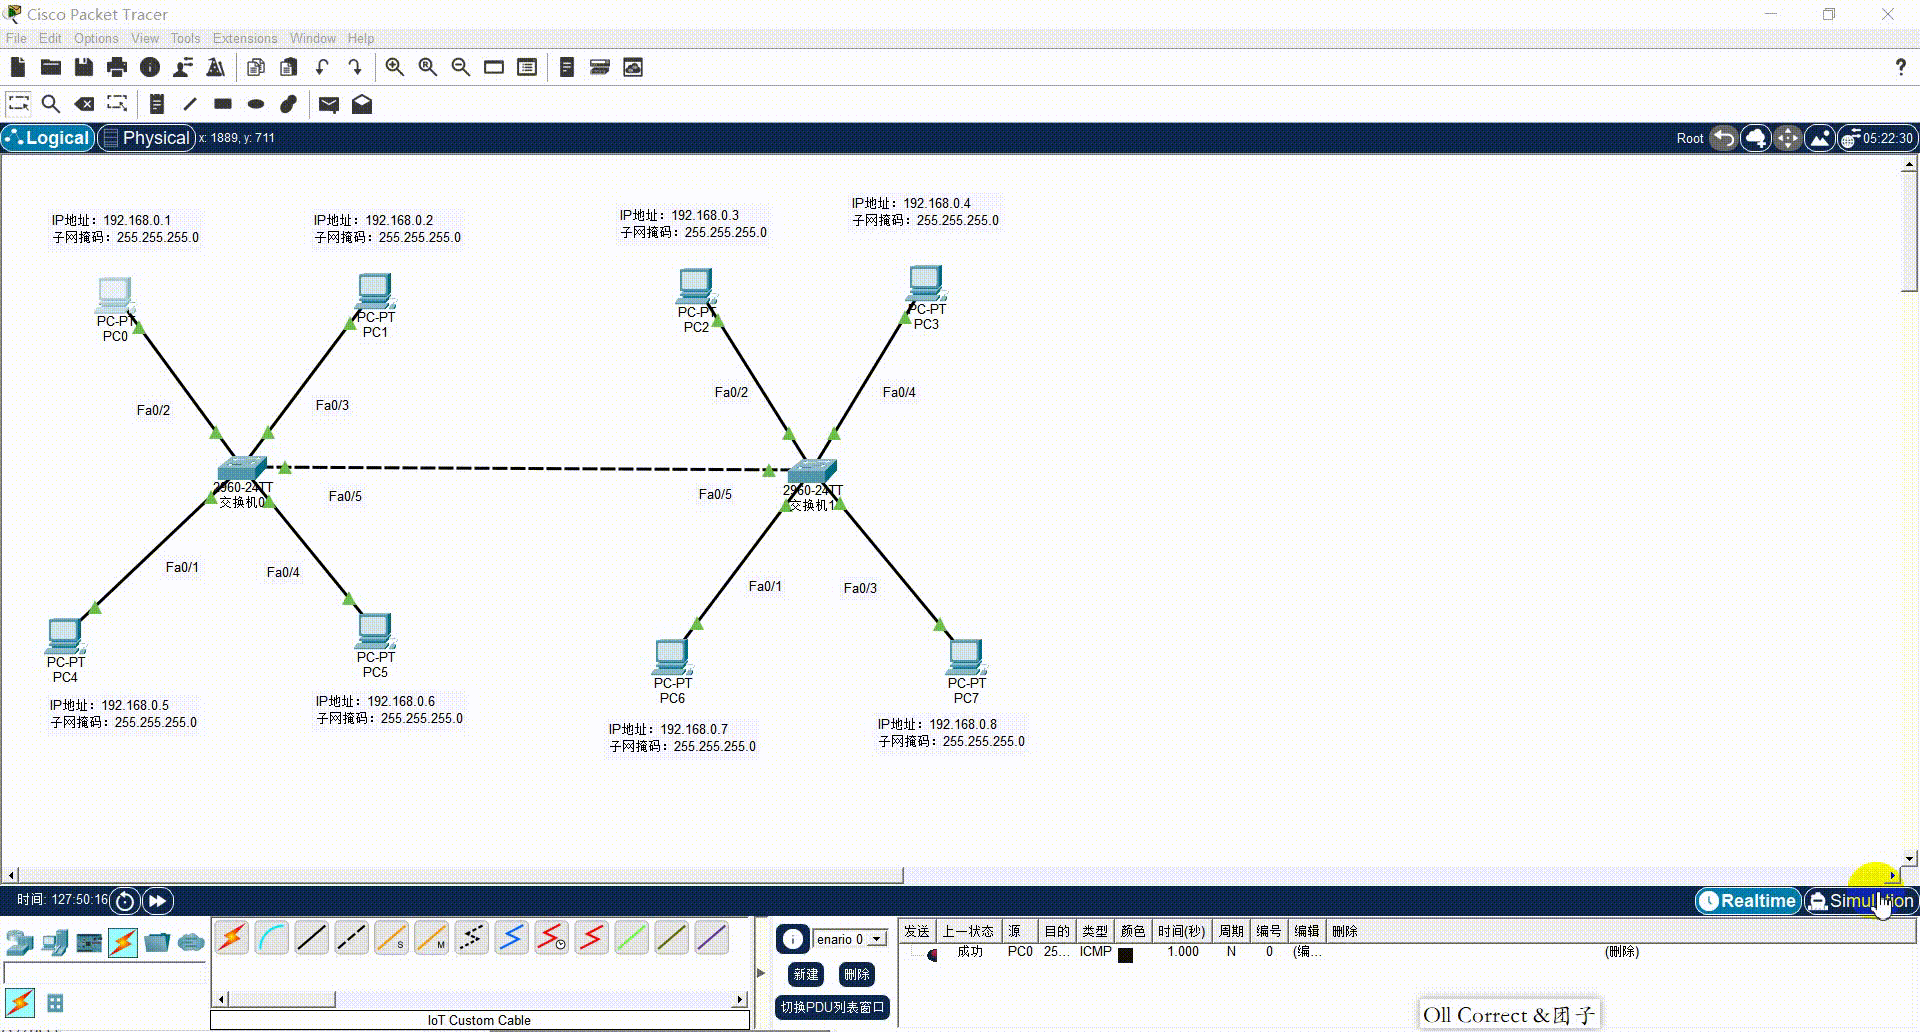
Task: Reset zoom with the R magnifier
Action: pyautogui.click(x=428, y=67)
